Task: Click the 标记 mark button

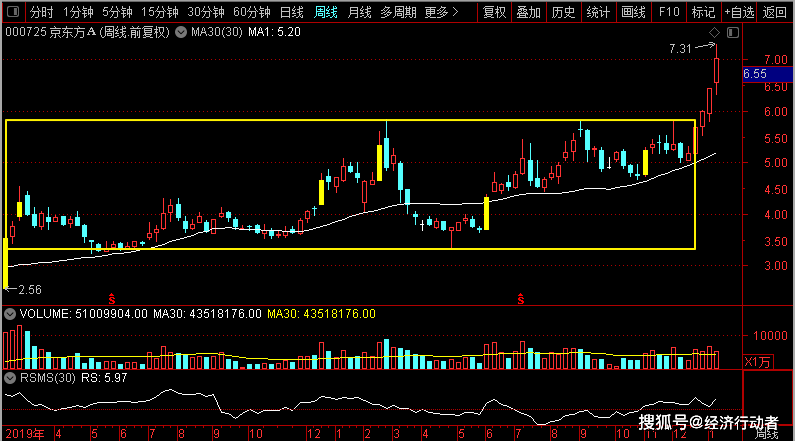Action: pos(703,12)
